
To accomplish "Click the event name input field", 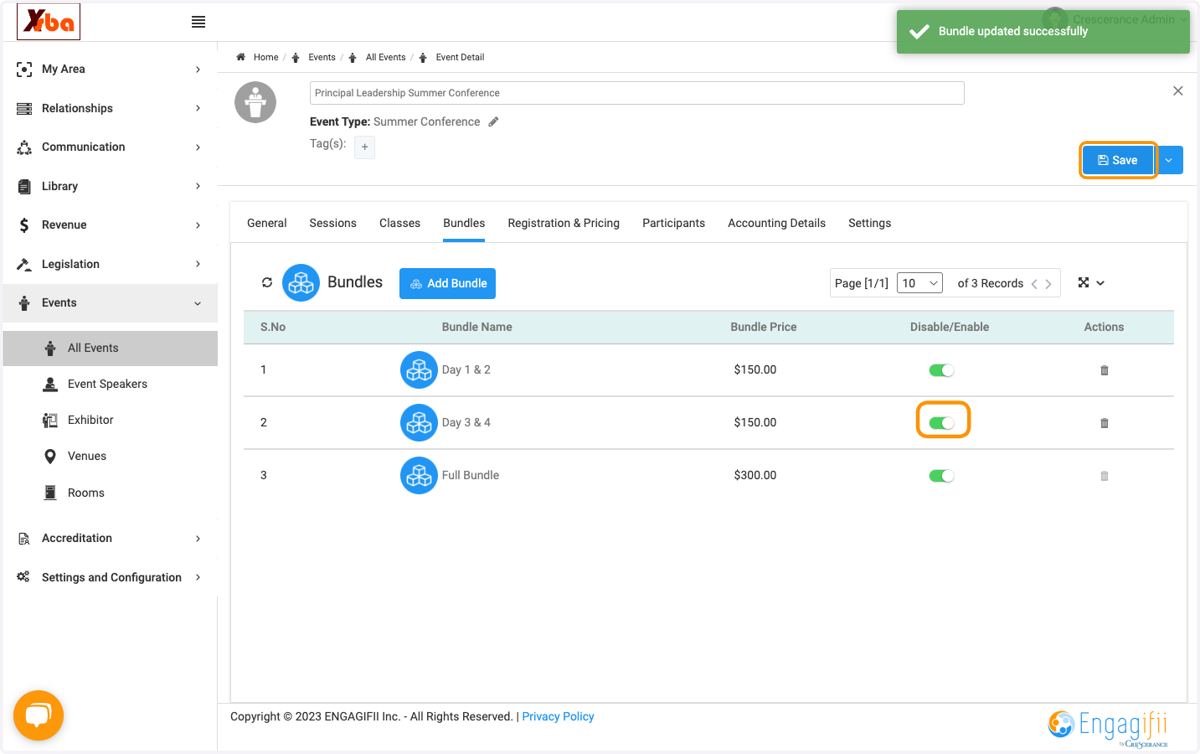I will (637, 93).
